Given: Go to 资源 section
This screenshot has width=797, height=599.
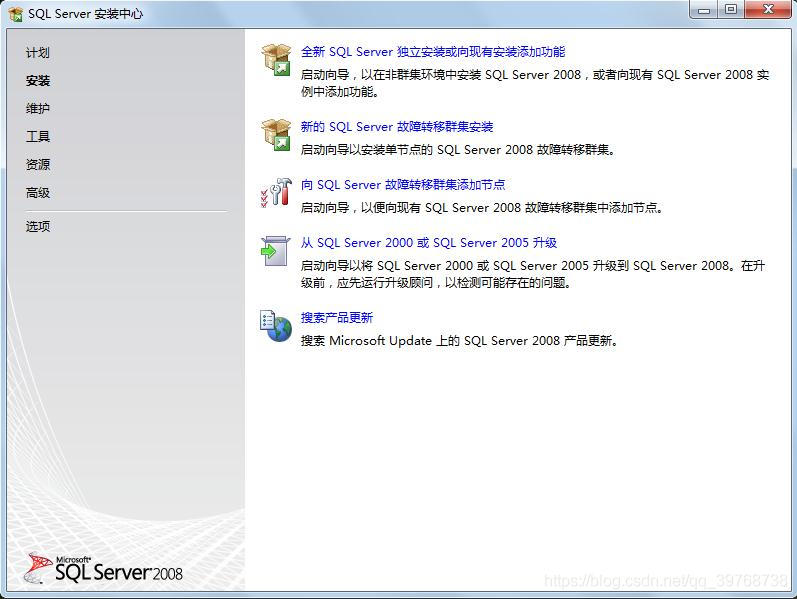Looking at the screenshot, I should [38, 164].
